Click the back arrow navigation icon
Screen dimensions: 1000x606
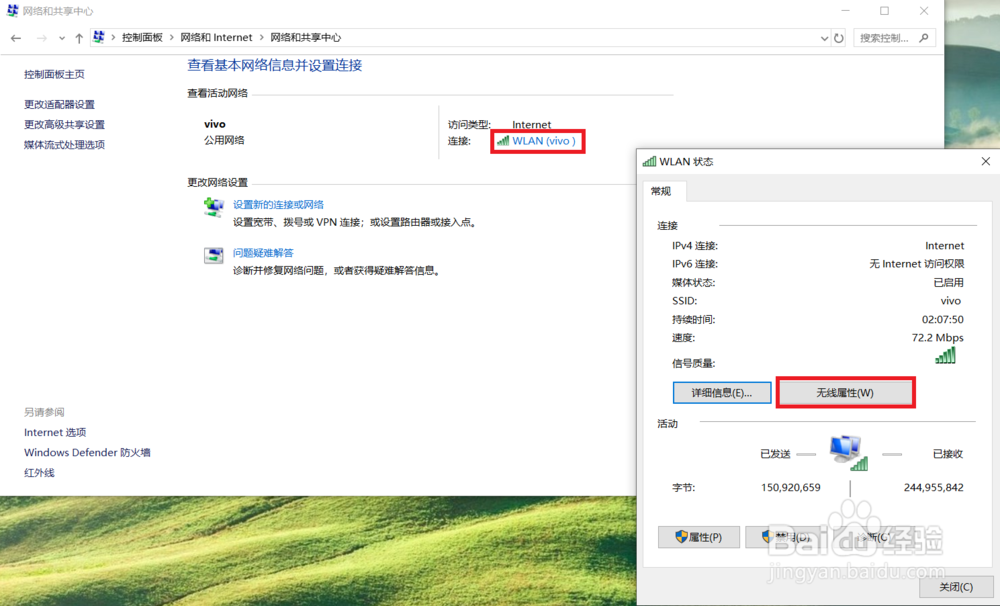15,37
